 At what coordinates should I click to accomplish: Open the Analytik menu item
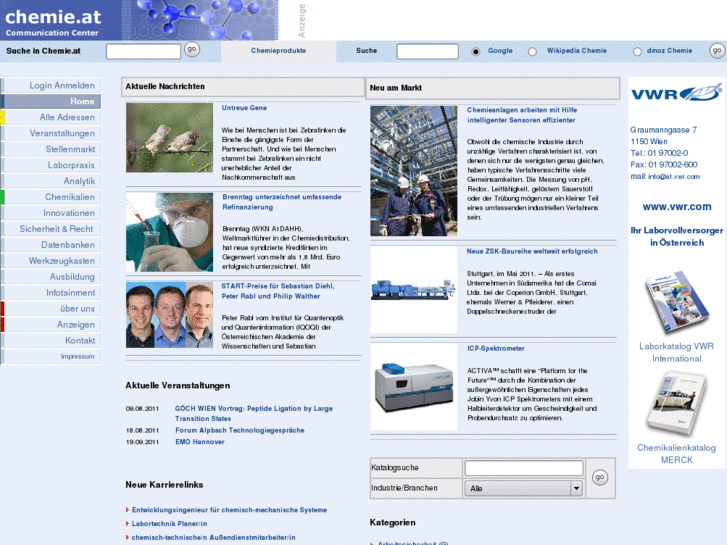[x=51, y=181]
